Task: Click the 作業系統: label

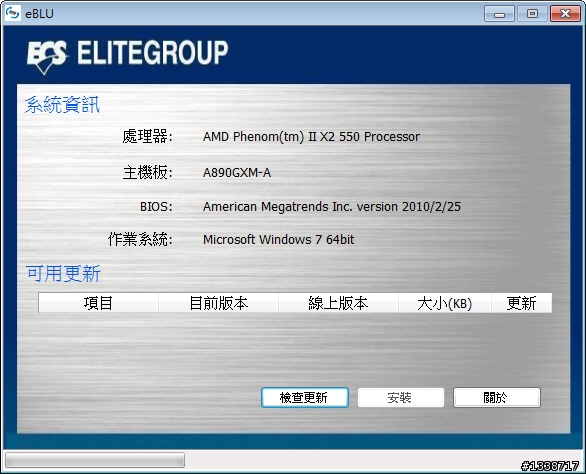Action: point(140,240)
